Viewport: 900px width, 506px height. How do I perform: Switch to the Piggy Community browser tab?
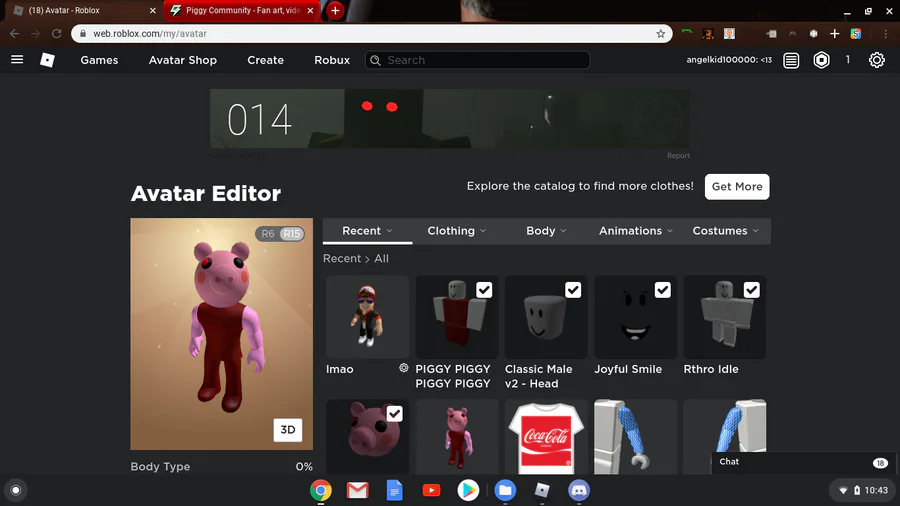click(x=242, y=10)
